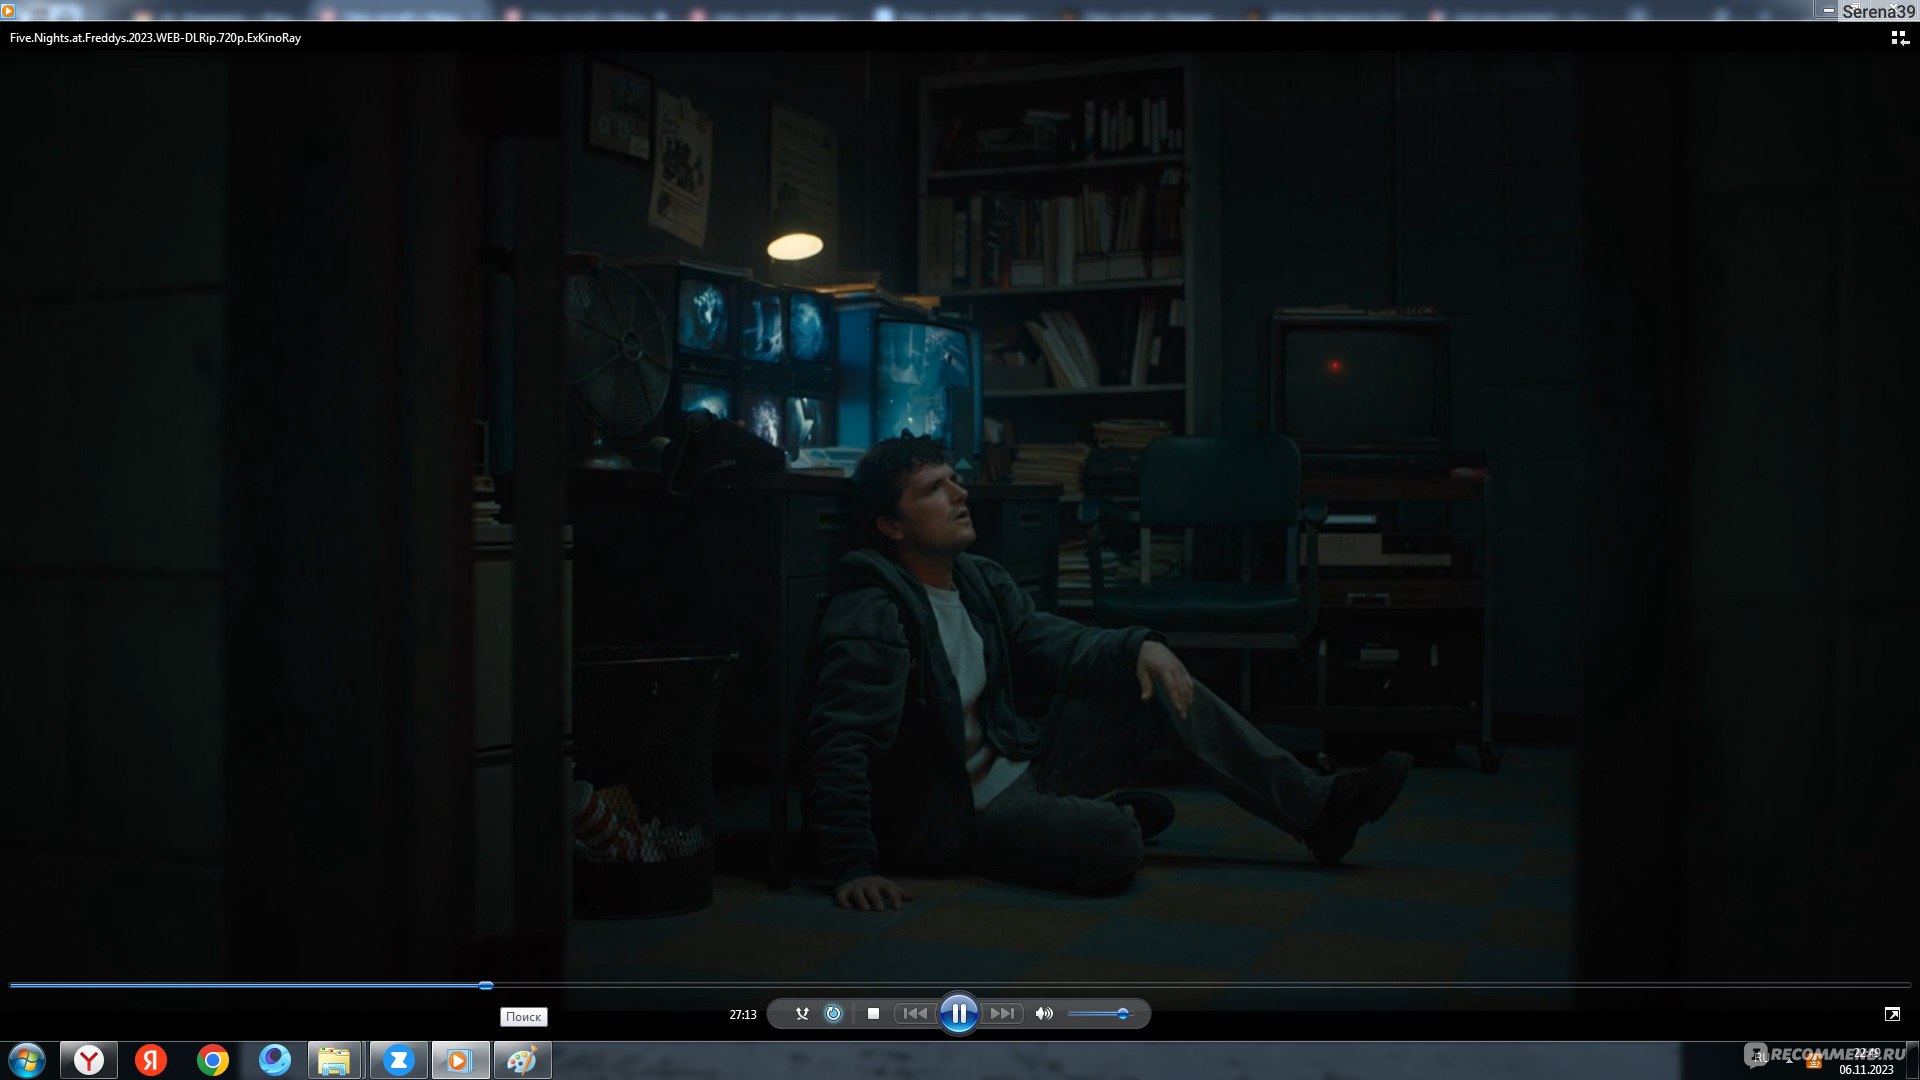The image size is (1920, 1080).
Task: Open Paint from the taskbar
Action: tap(522, 1060)
